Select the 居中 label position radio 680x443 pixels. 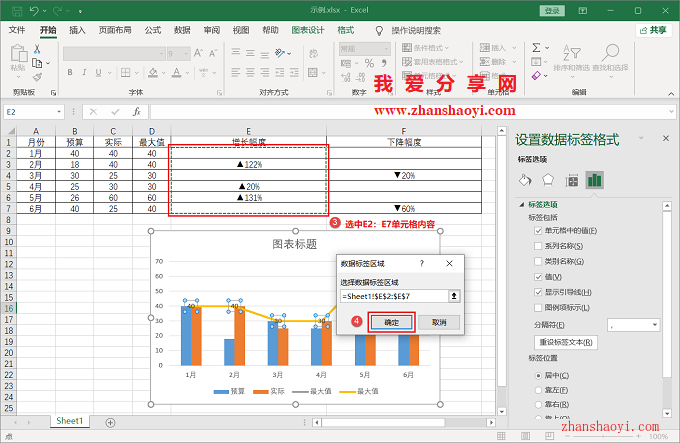point(538,375)
